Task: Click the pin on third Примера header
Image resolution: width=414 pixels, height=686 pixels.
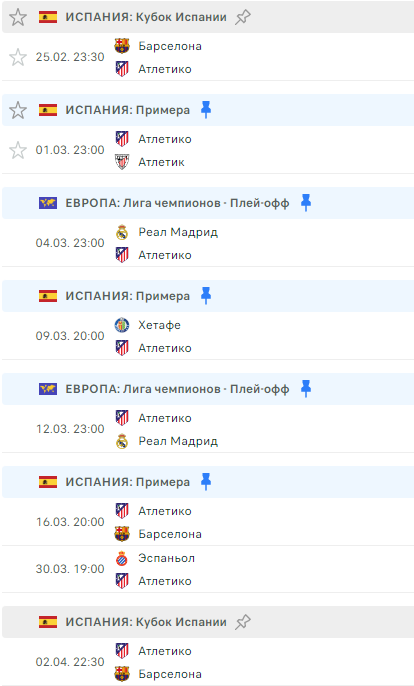Action: [x=206, y=482]
